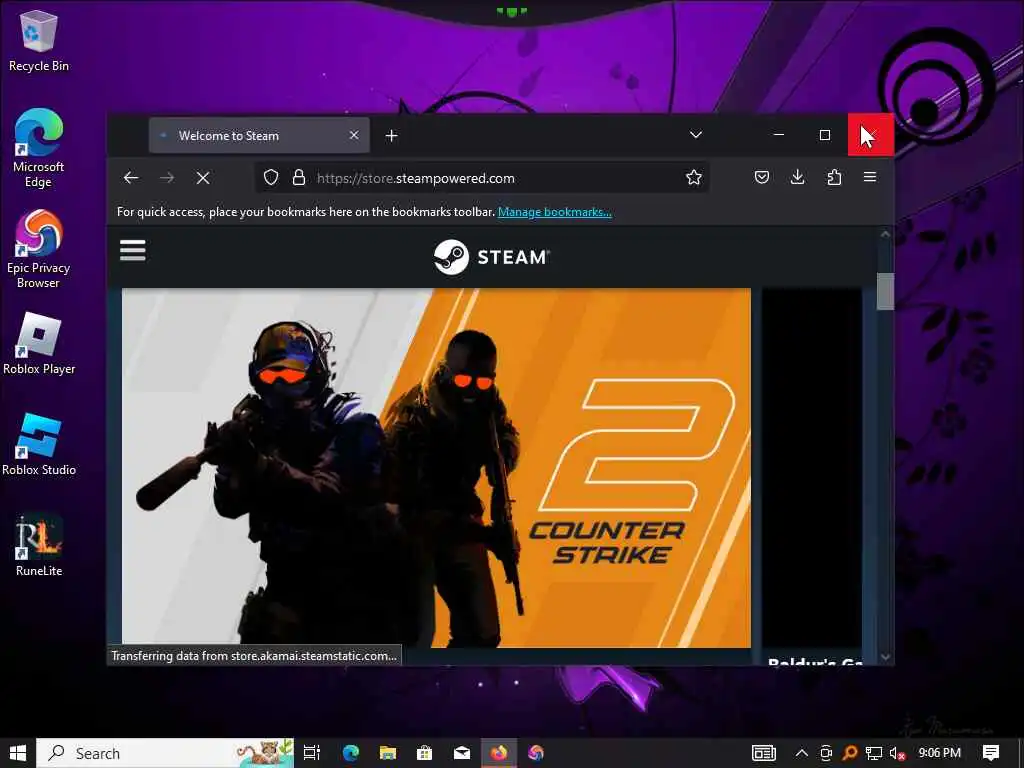Open a new tab with the plus button
Viewport: 1024px width, 768px height.
[x=391, y=135]
